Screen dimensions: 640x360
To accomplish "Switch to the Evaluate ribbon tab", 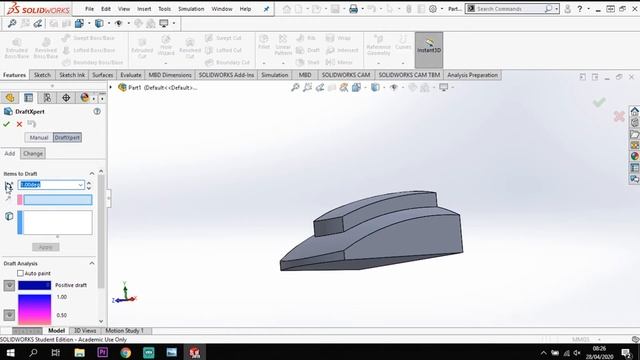I will 131,75.
